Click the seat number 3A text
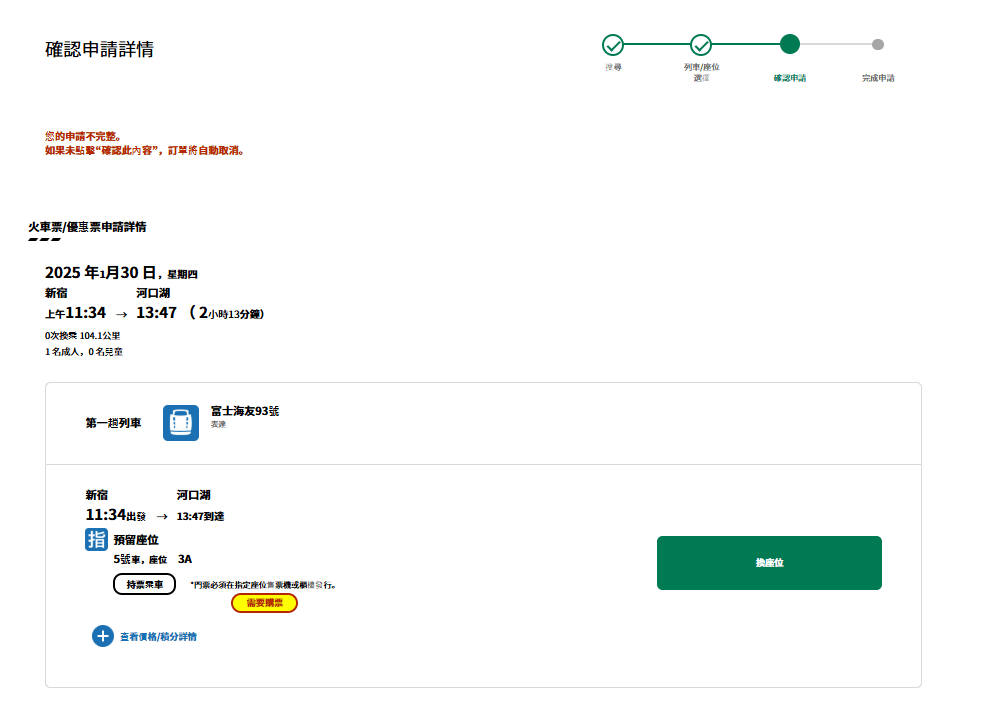991x718 pixels. pyautogui.click(x=185, y=559)
